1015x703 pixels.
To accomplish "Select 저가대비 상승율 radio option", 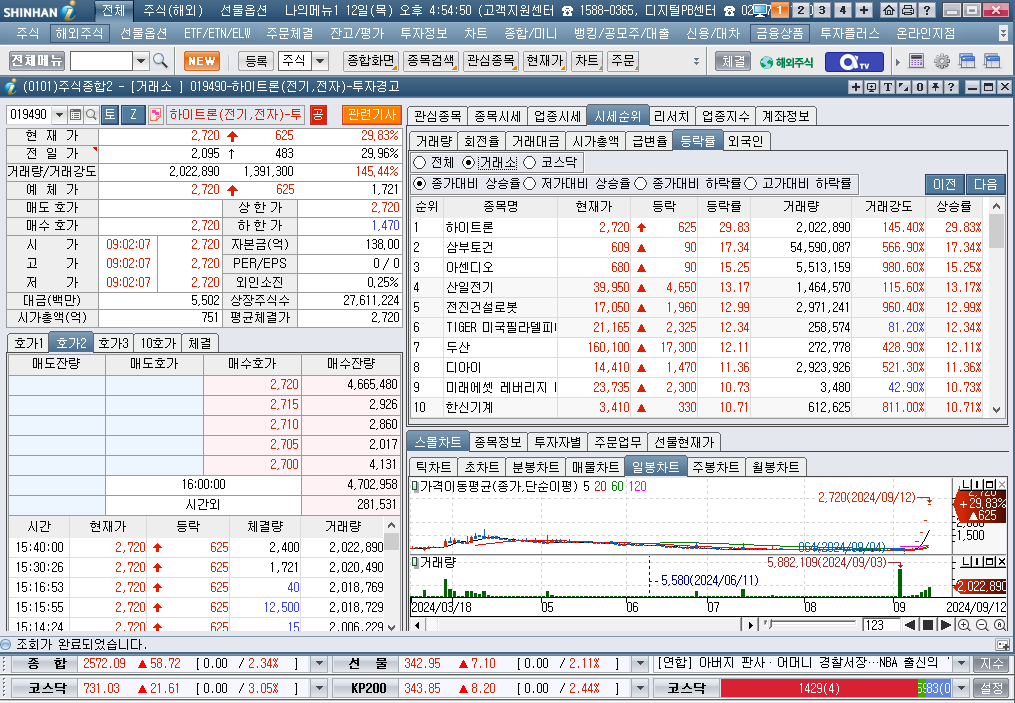I will pos(530,184).
